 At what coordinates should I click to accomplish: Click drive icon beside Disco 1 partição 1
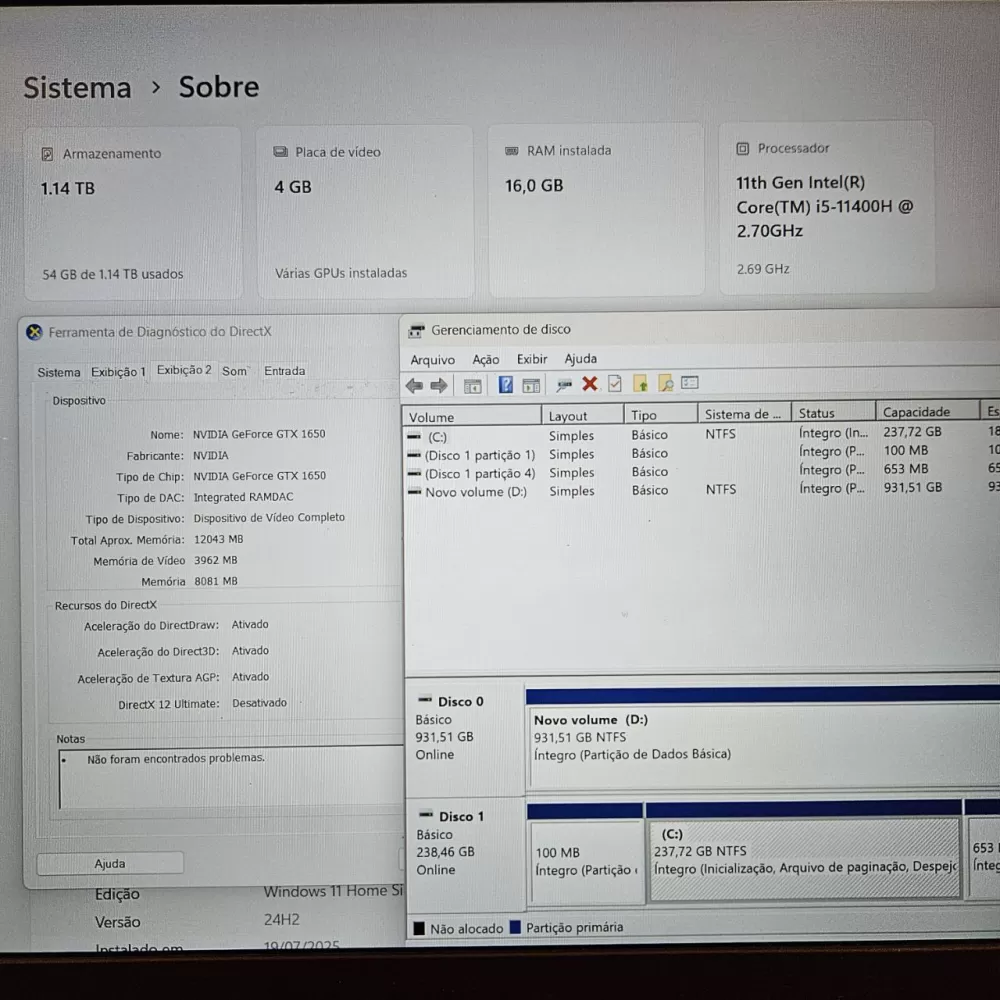414,455
